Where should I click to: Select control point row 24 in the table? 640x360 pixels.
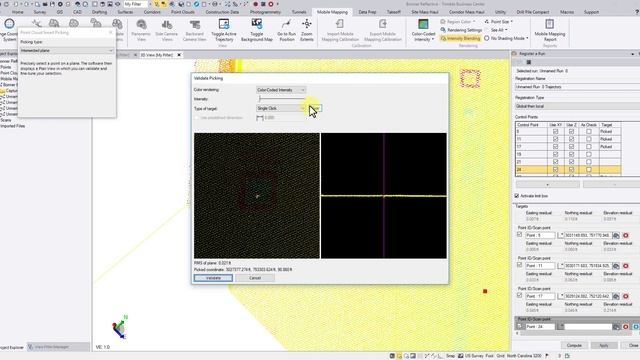click(568, 169)
